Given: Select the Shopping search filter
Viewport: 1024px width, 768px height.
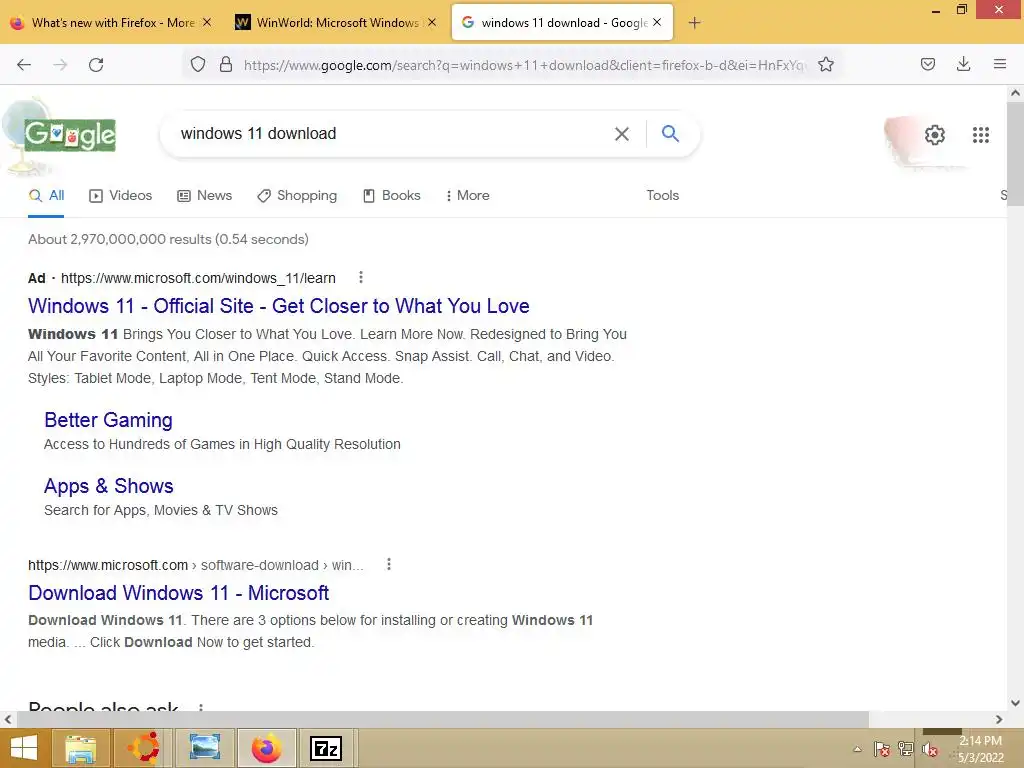Looking at the screenshot, I should pos(297,195).
